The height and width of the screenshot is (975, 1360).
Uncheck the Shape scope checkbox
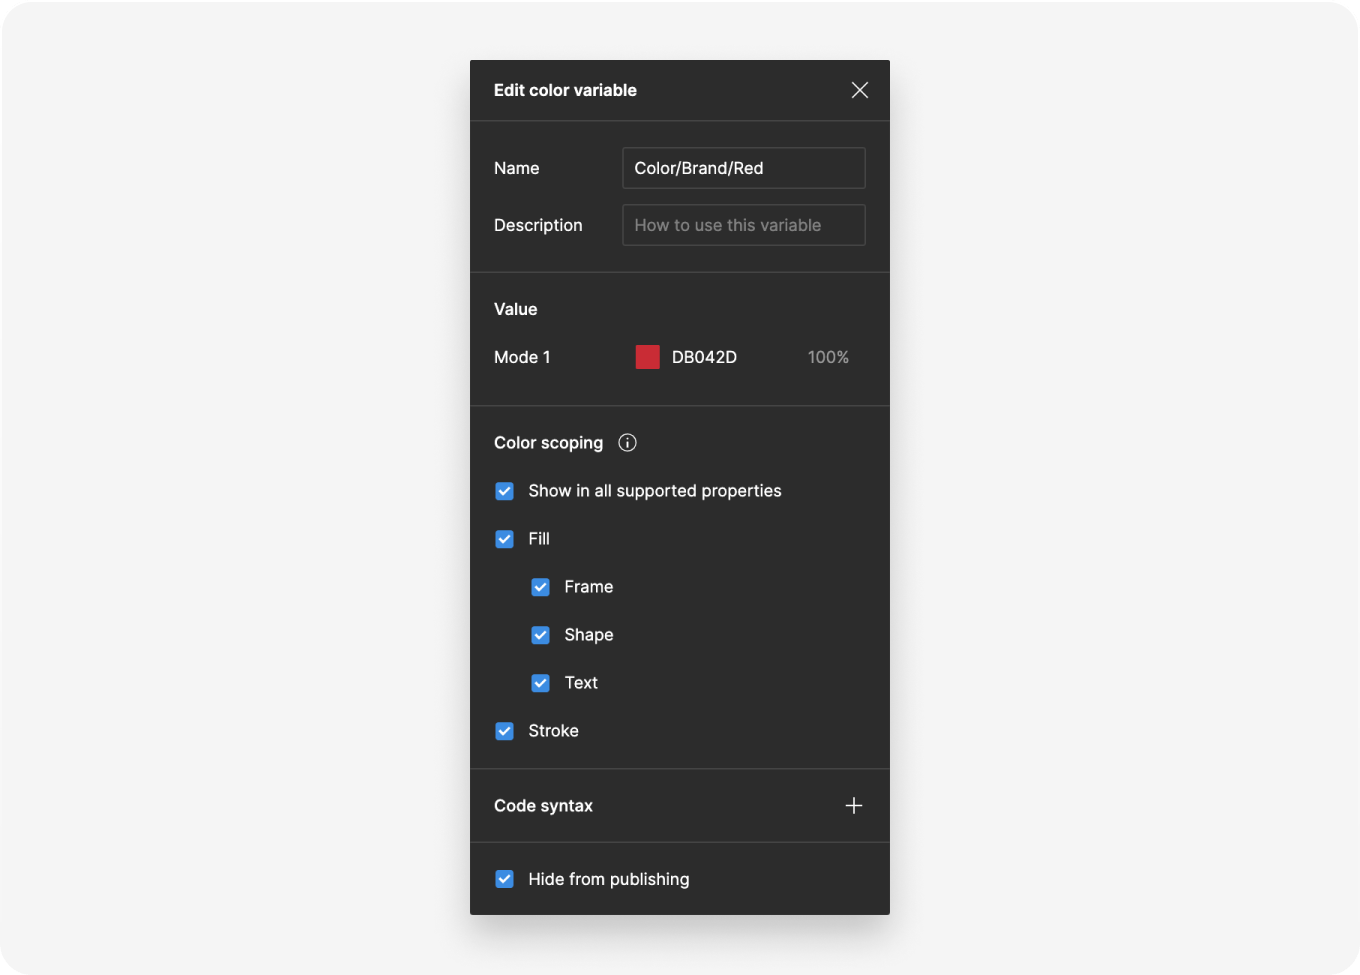click(541, 635)
